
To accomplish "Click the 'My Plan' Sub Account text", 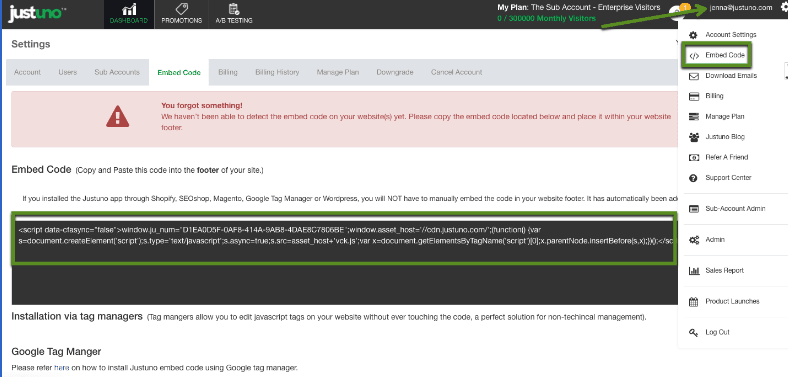I will (x=578, y=8).
